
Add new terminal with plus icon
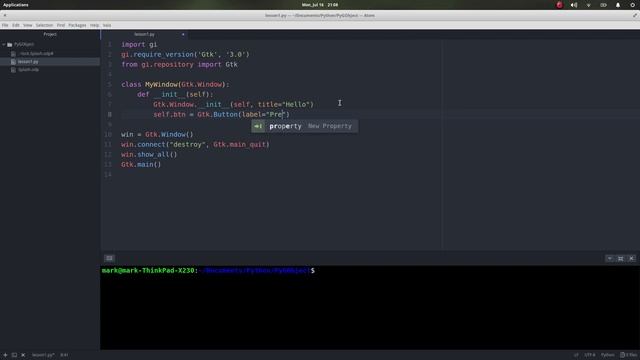tap(5, 355)
